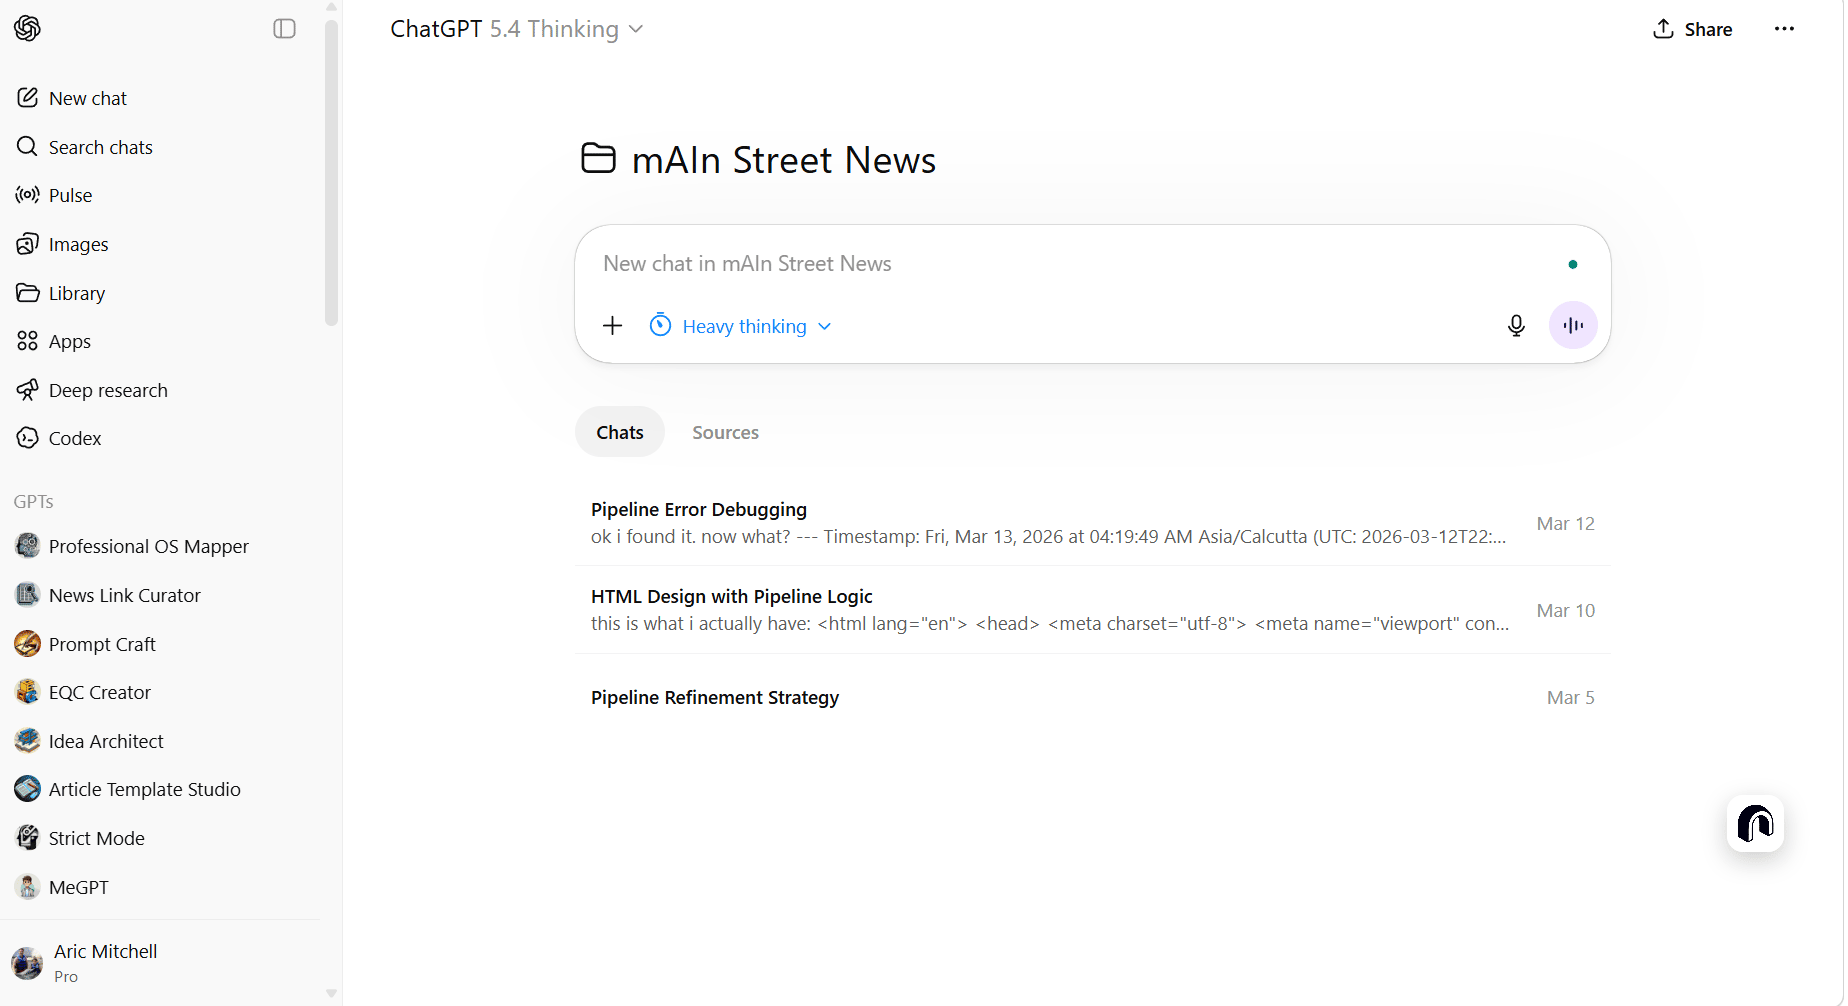The height and width of the screenshot is (1006, 1848).
Task: Toggle the sidebar collapse button
Action: point(284,29)
